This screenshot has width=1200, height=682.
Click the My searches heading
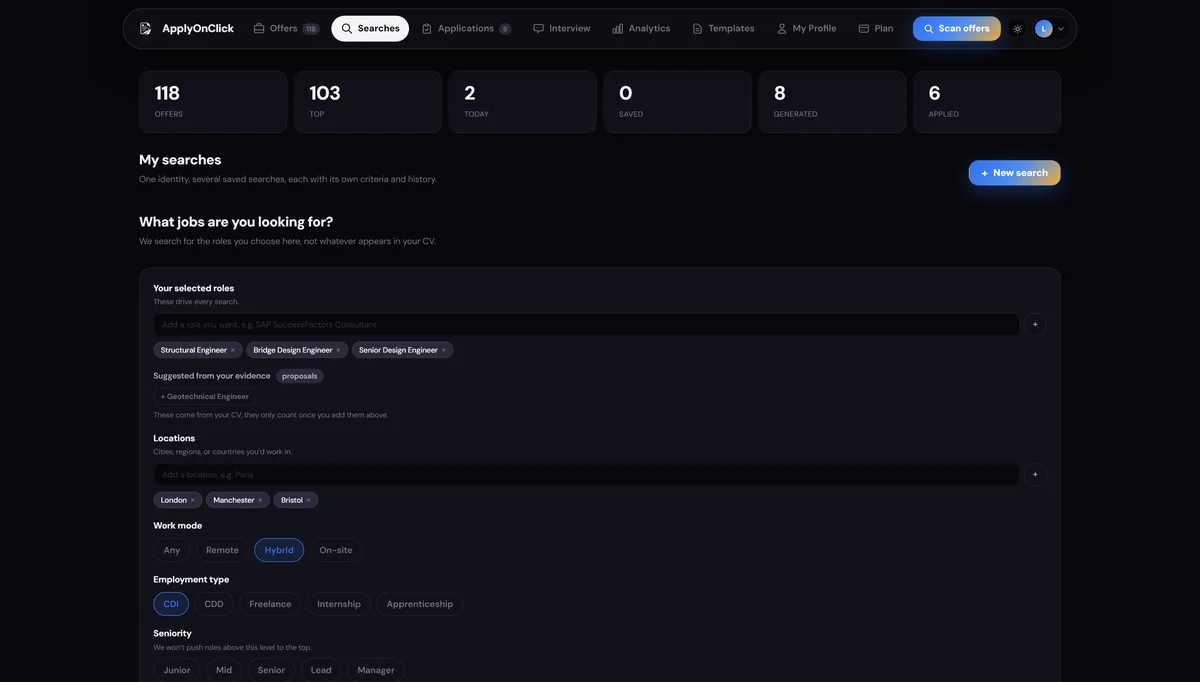pos(180,160)
